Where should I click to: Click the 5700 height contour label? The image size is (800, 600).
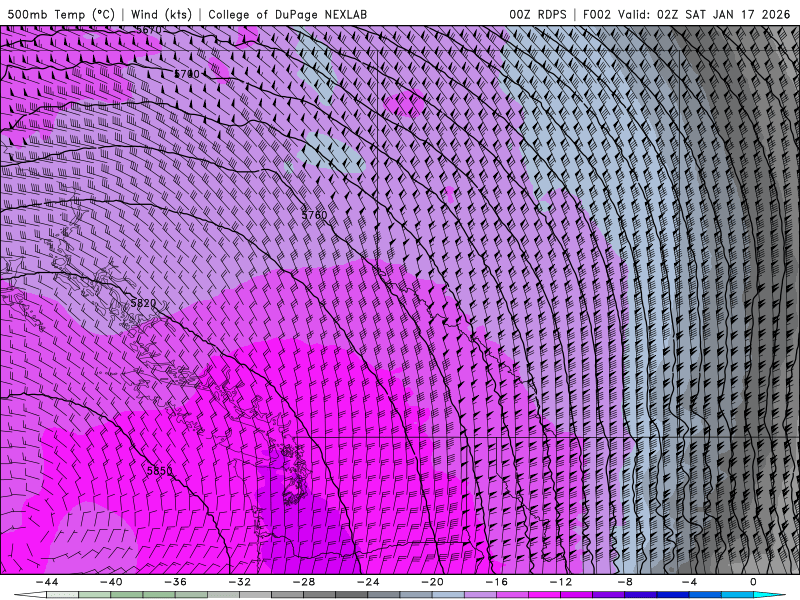(x=187, y=74)
